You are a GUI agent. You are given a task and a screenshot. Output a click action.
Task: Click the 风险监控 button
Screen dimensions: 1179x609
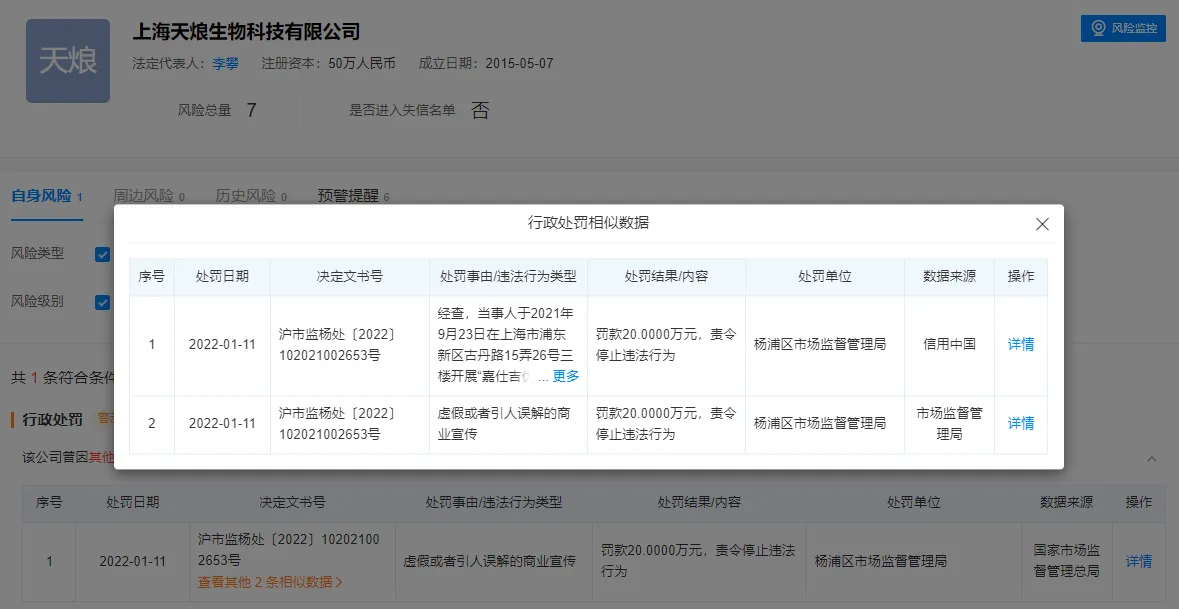pos(1123,29)
